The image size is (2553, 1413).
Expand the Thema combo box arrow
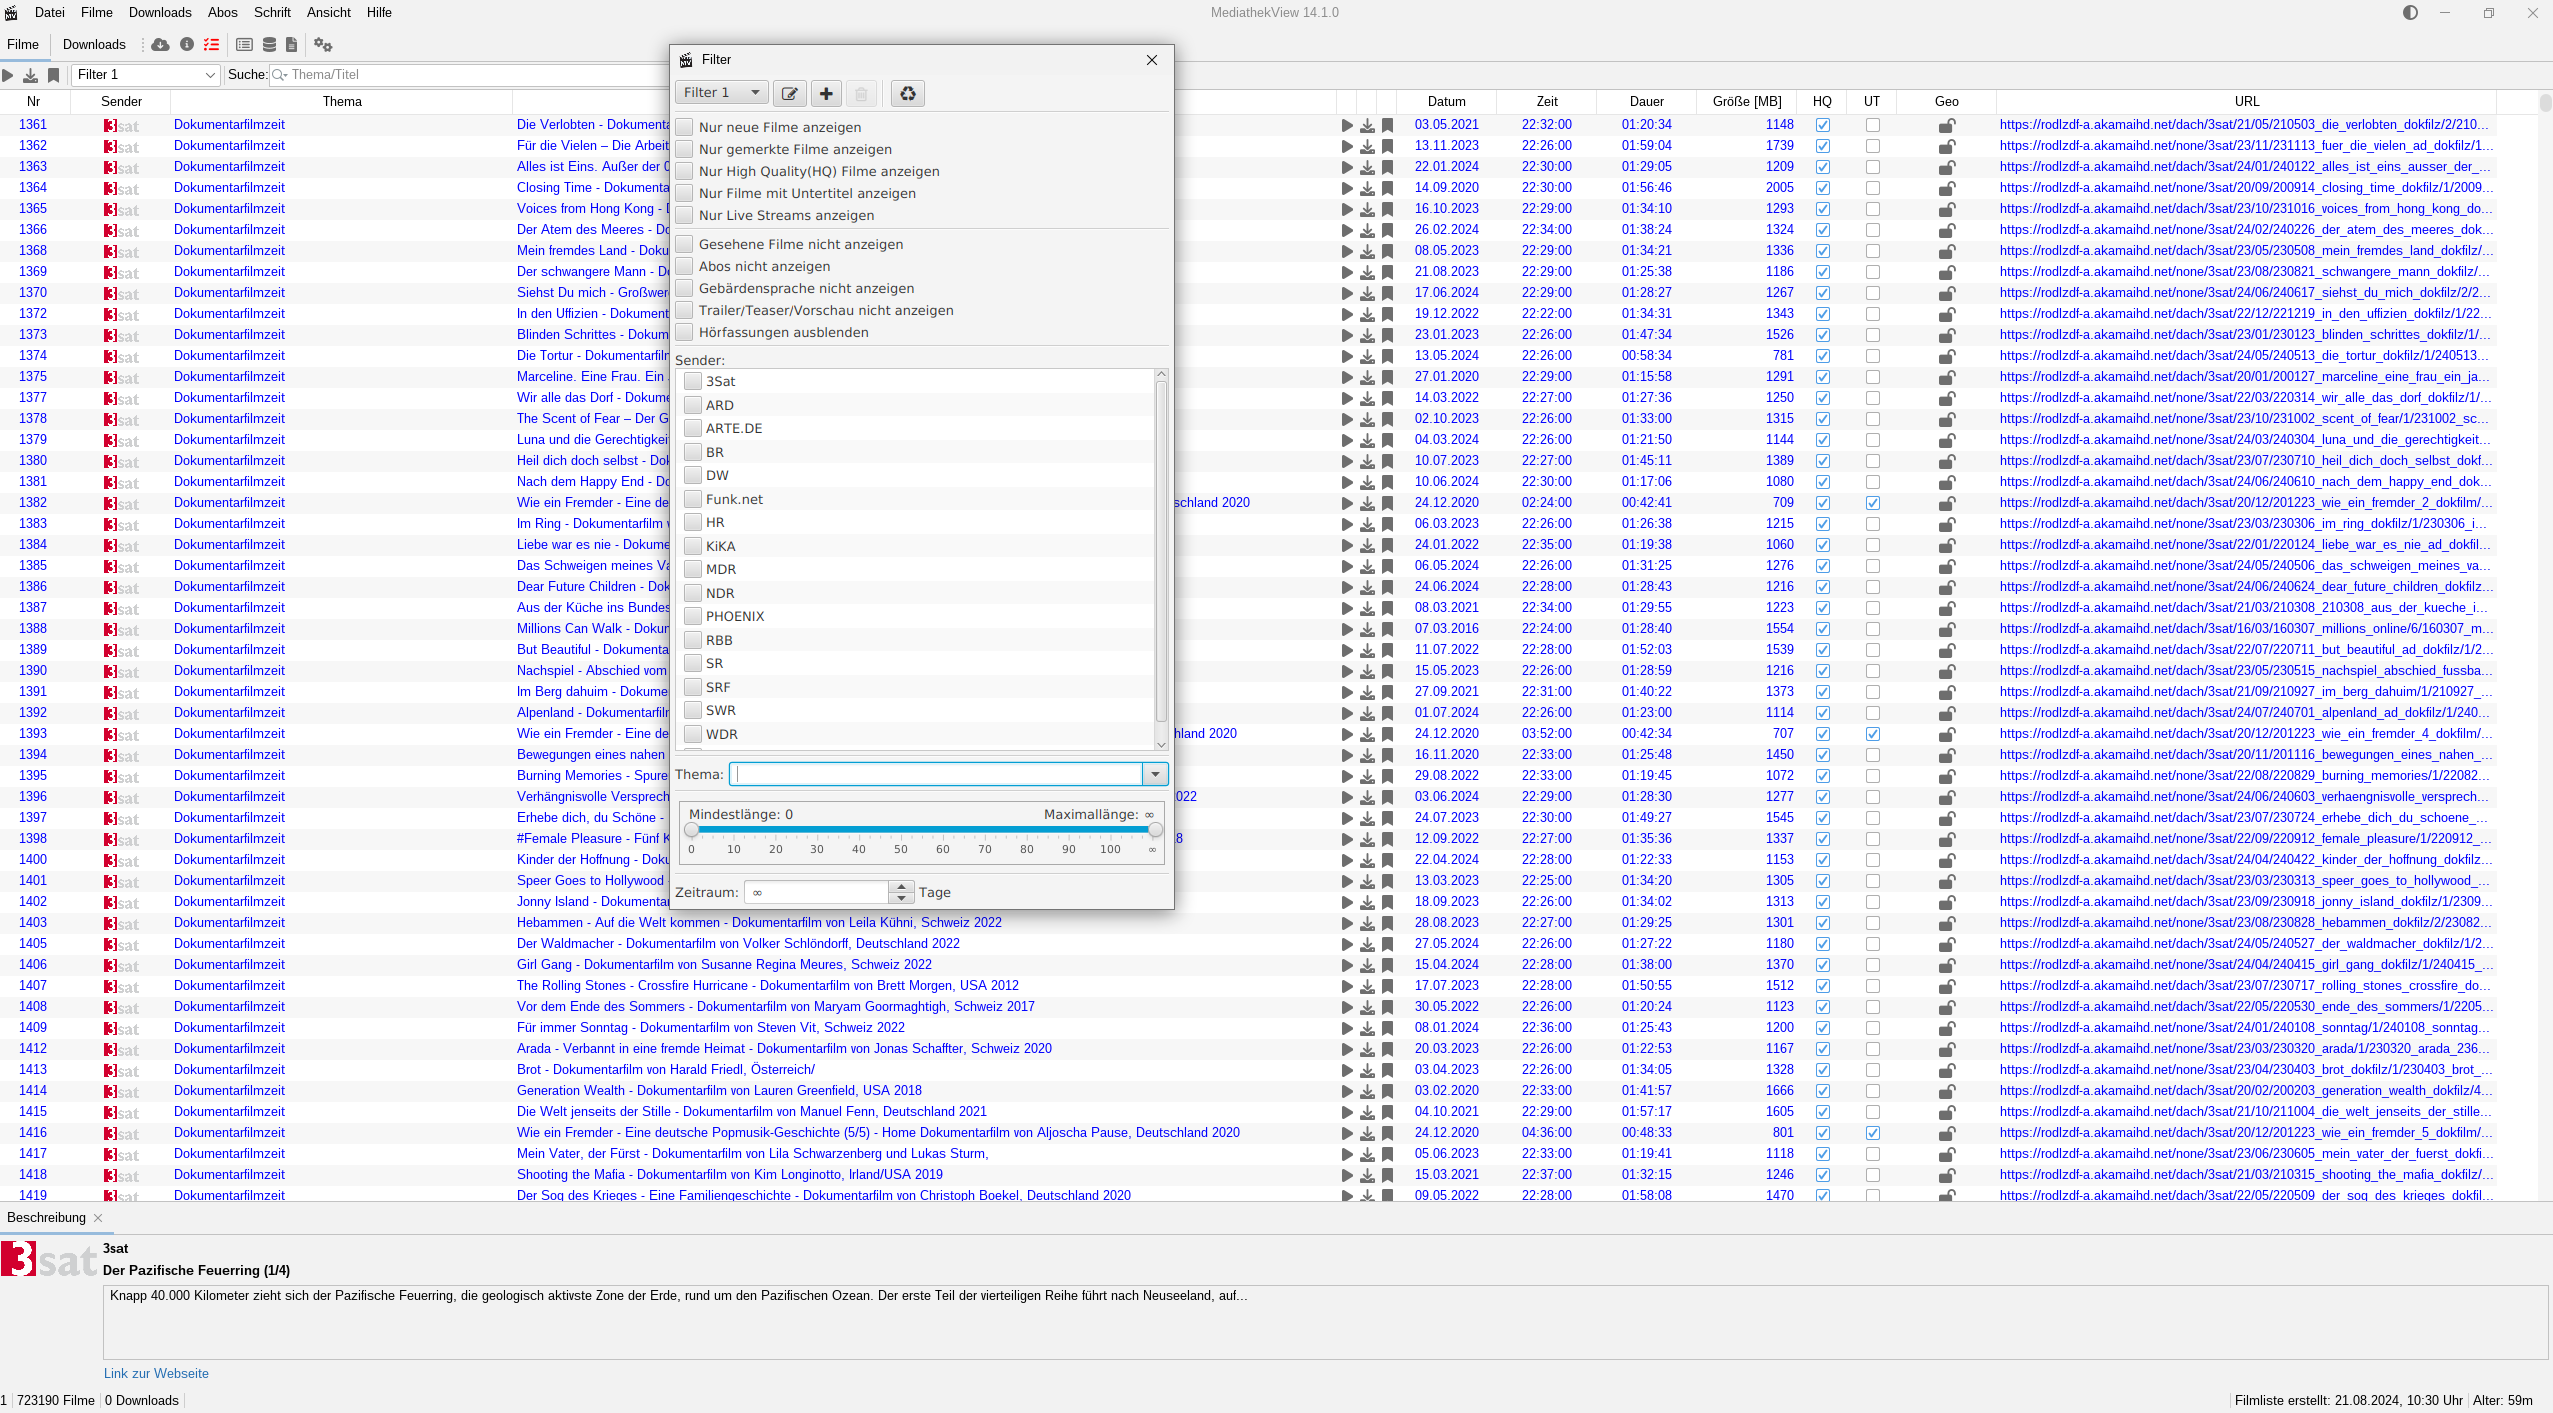point(1155,774)
